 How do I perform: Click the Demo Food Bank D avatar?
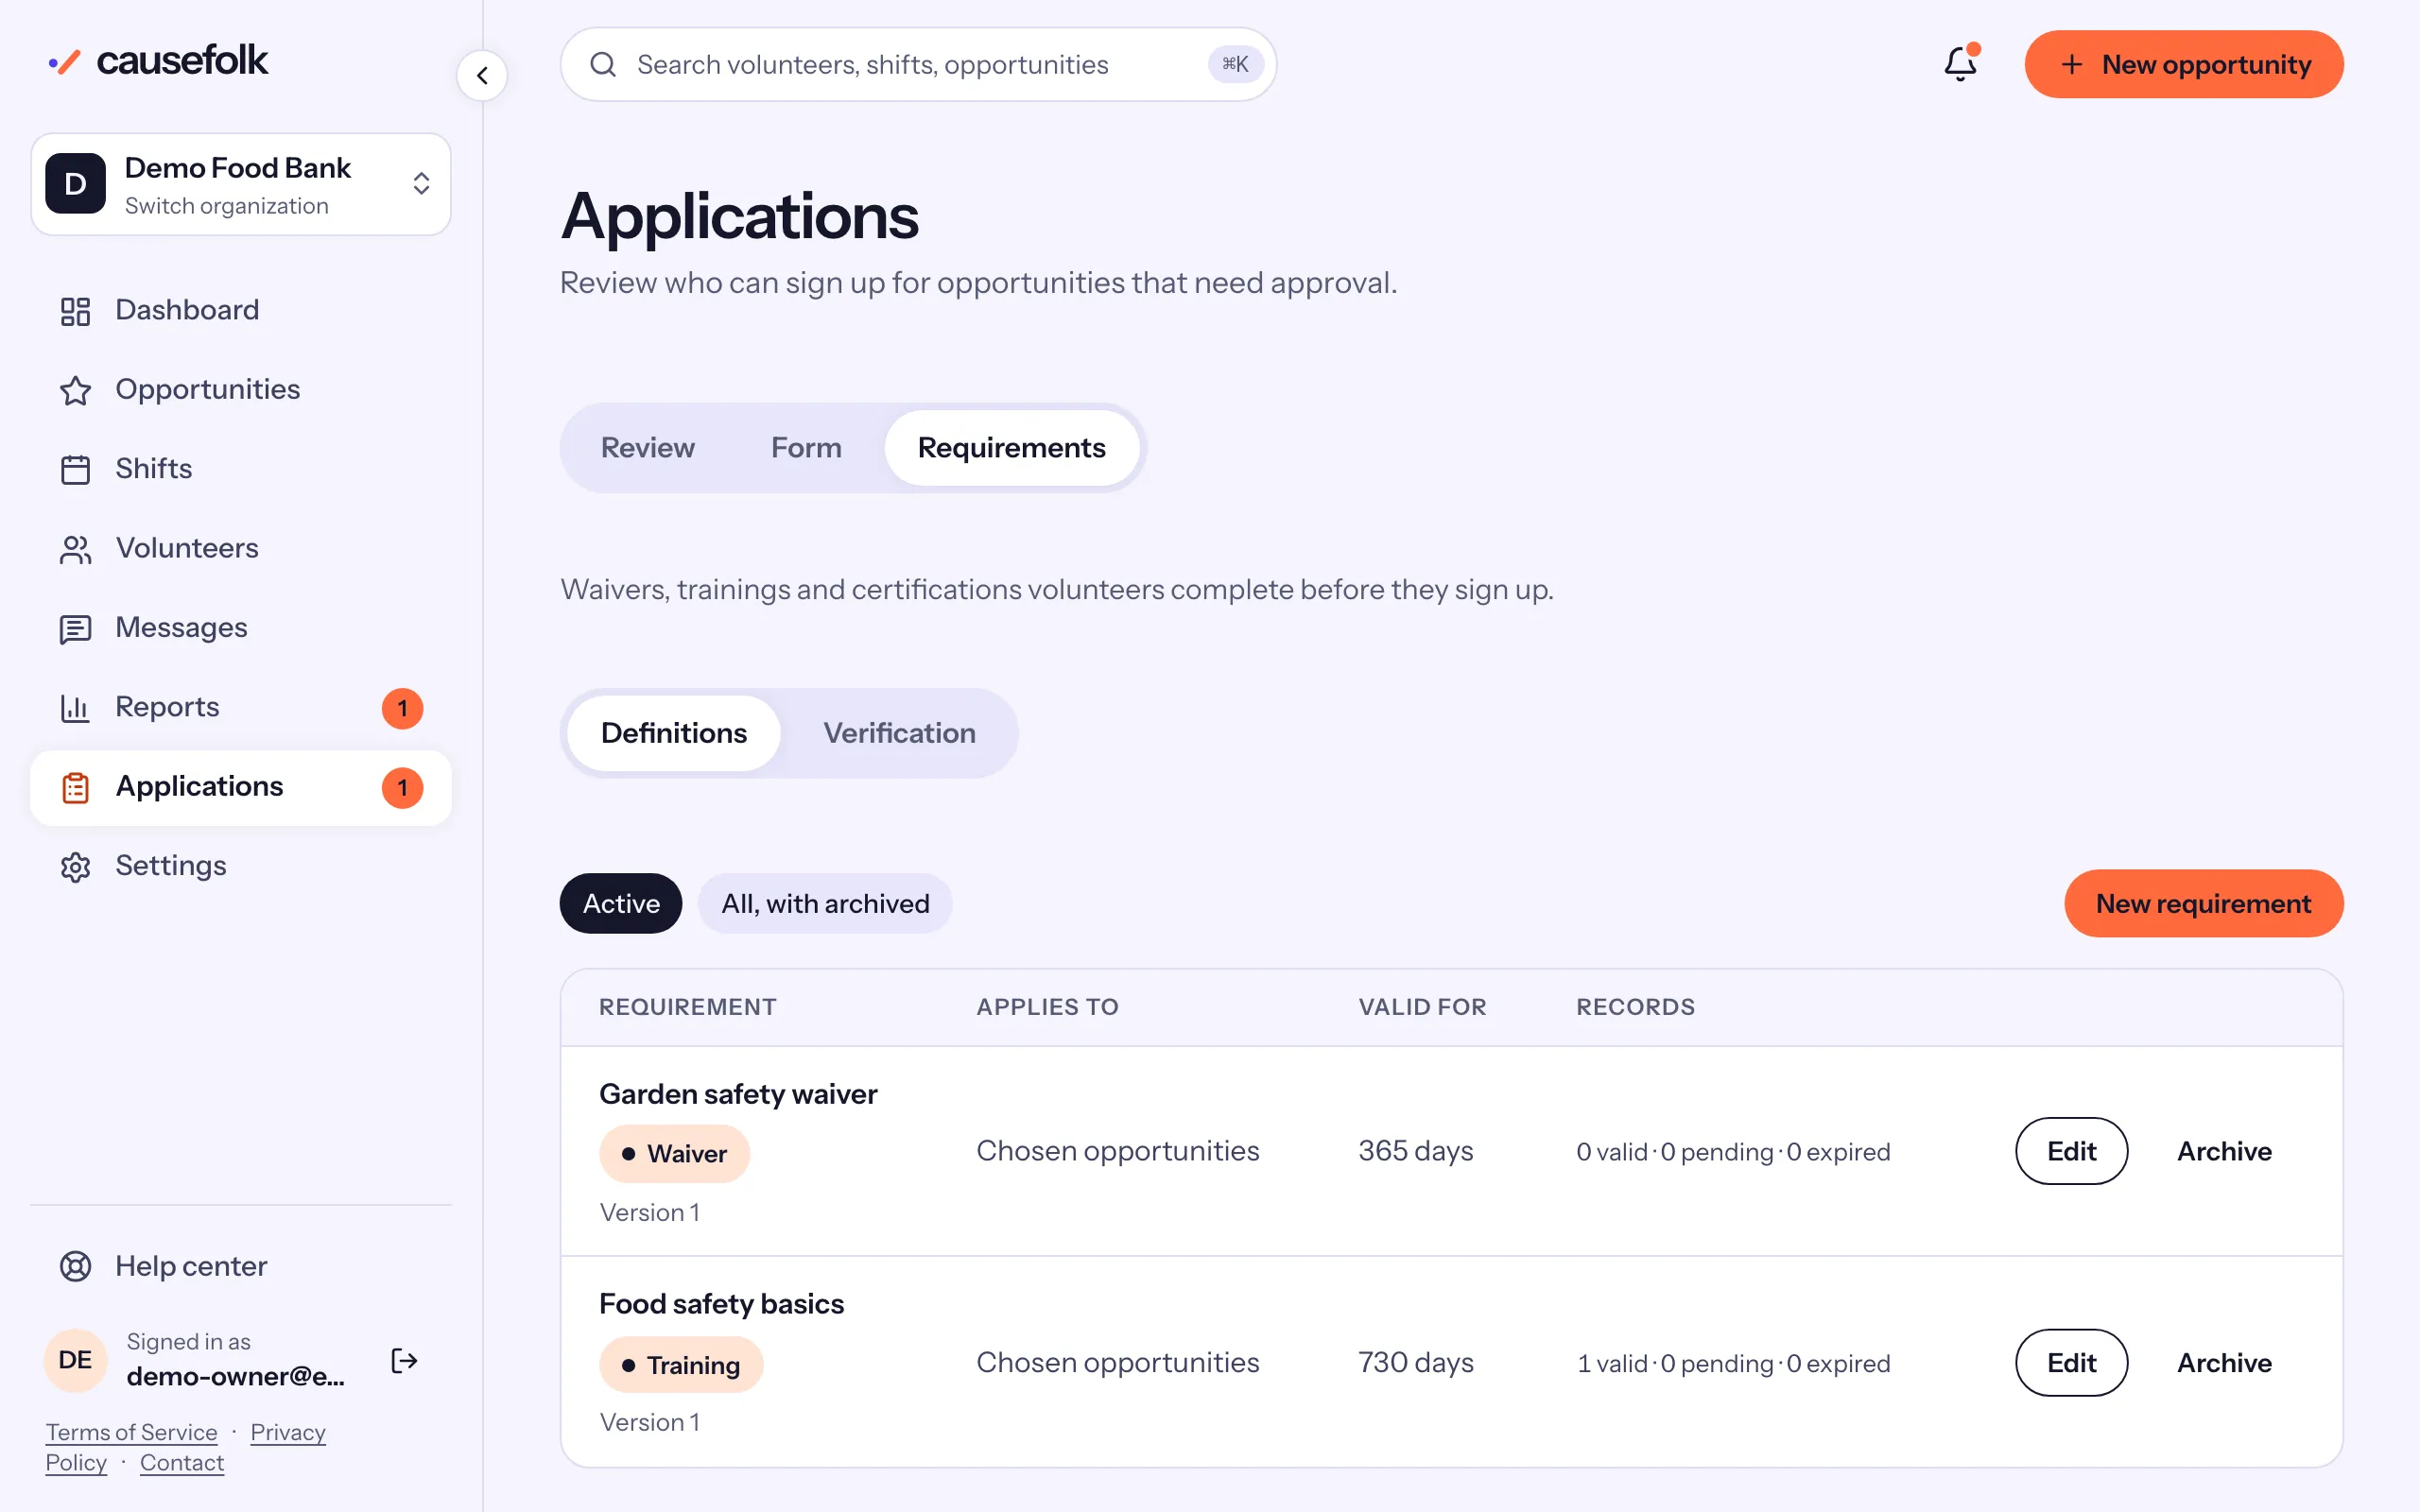[x=75, y=183]
